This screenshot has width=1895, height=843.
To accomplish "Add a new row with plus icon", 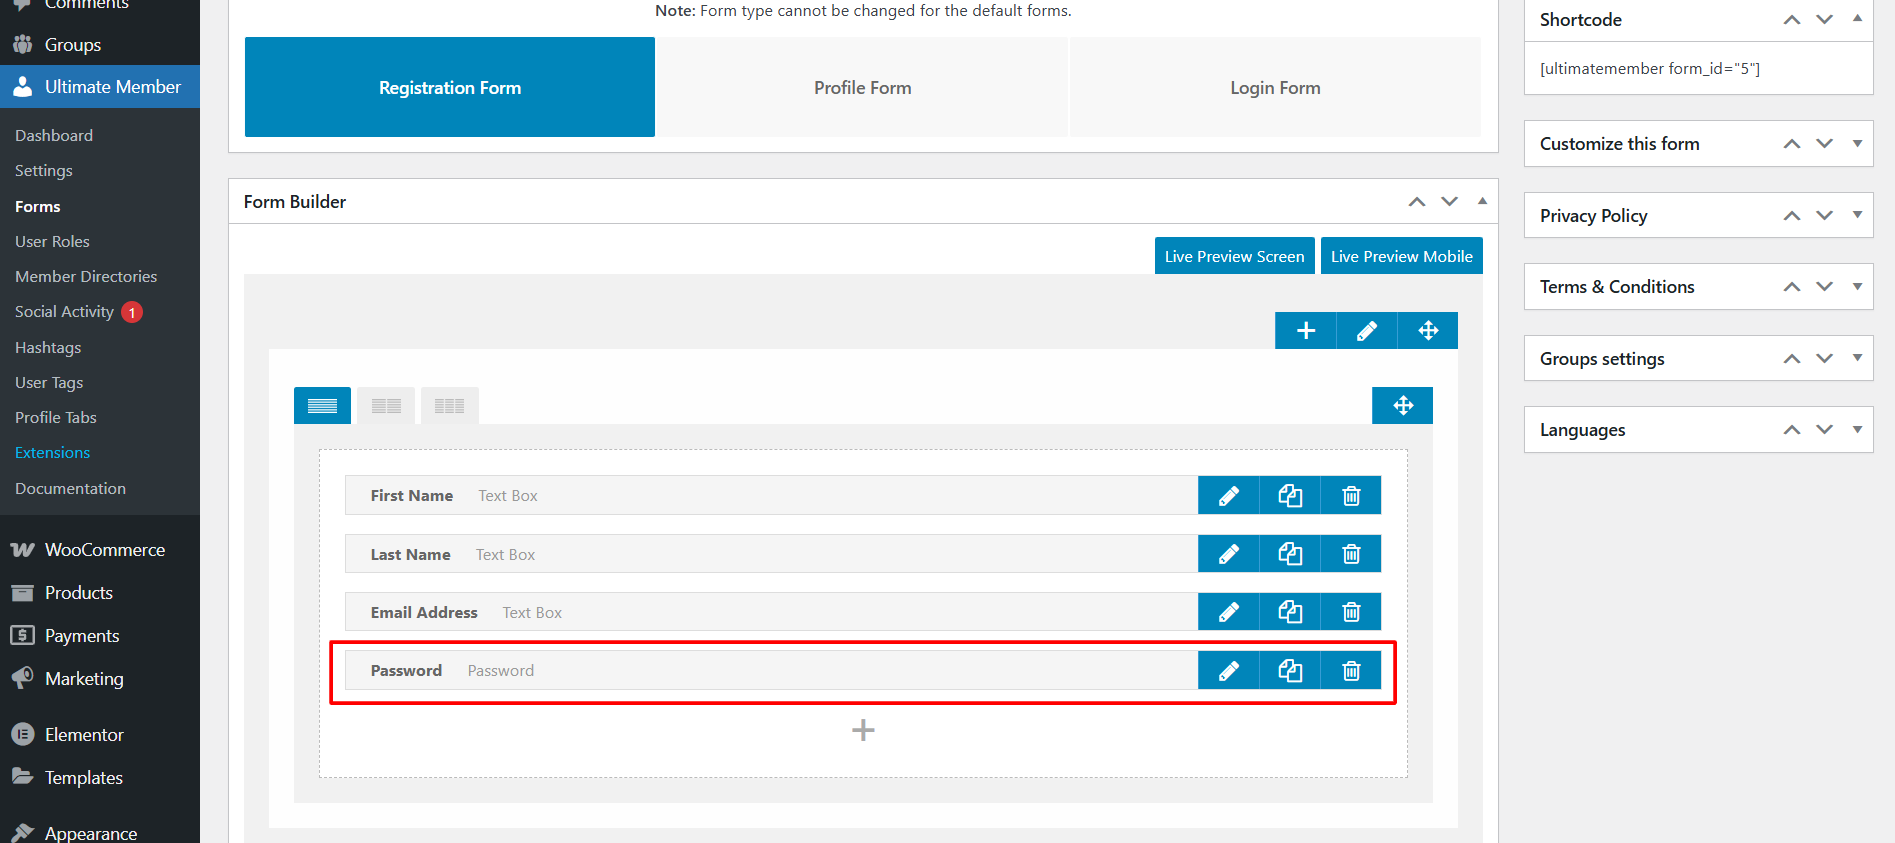I will pos(1305,331).
